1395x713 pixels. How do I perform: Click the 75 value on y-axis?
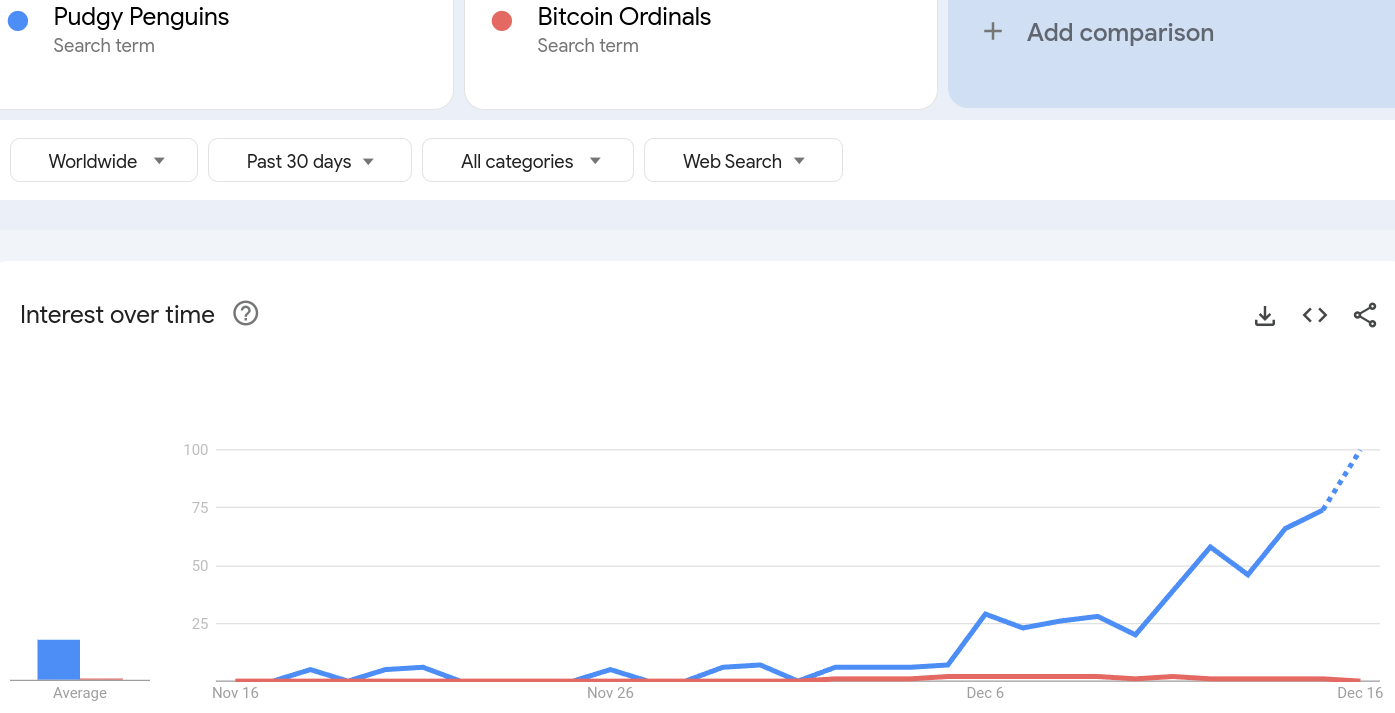pos(200,508)
